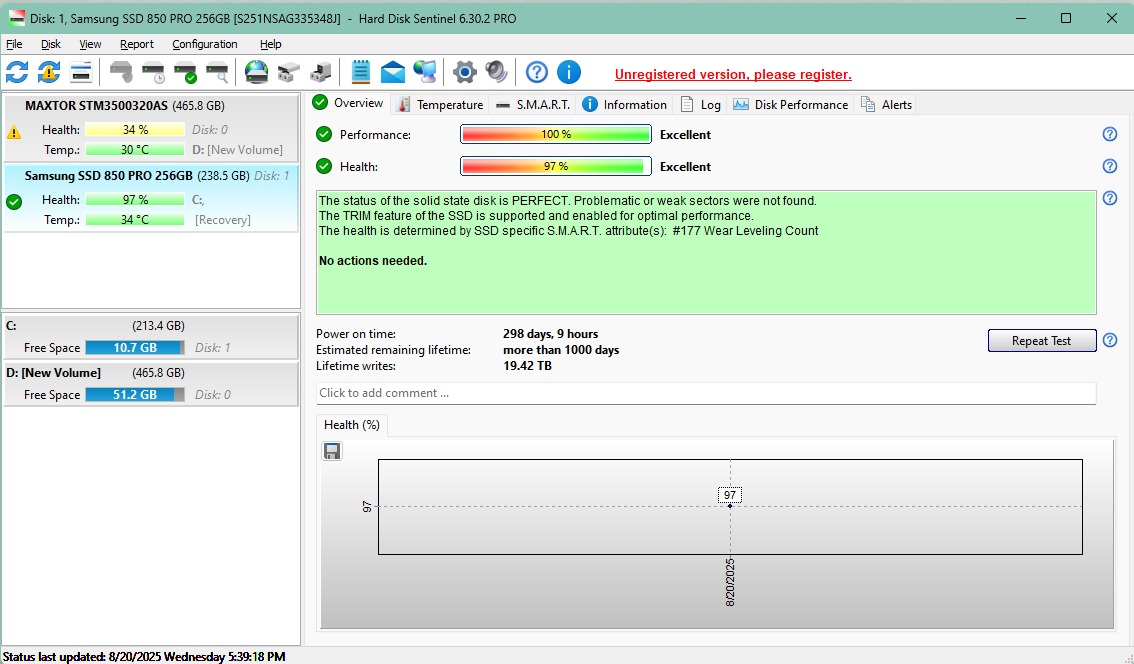1134x664 pixels.
Task: Click the Performance 100 % bar
Action: pyautogui.click(x=555, y=135)
